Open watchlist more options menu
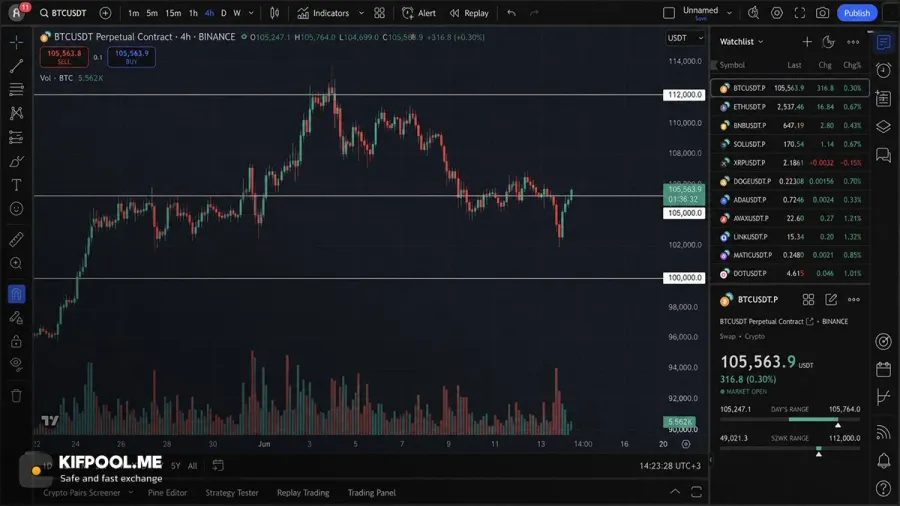900x506 pixels. pos(853,41)
